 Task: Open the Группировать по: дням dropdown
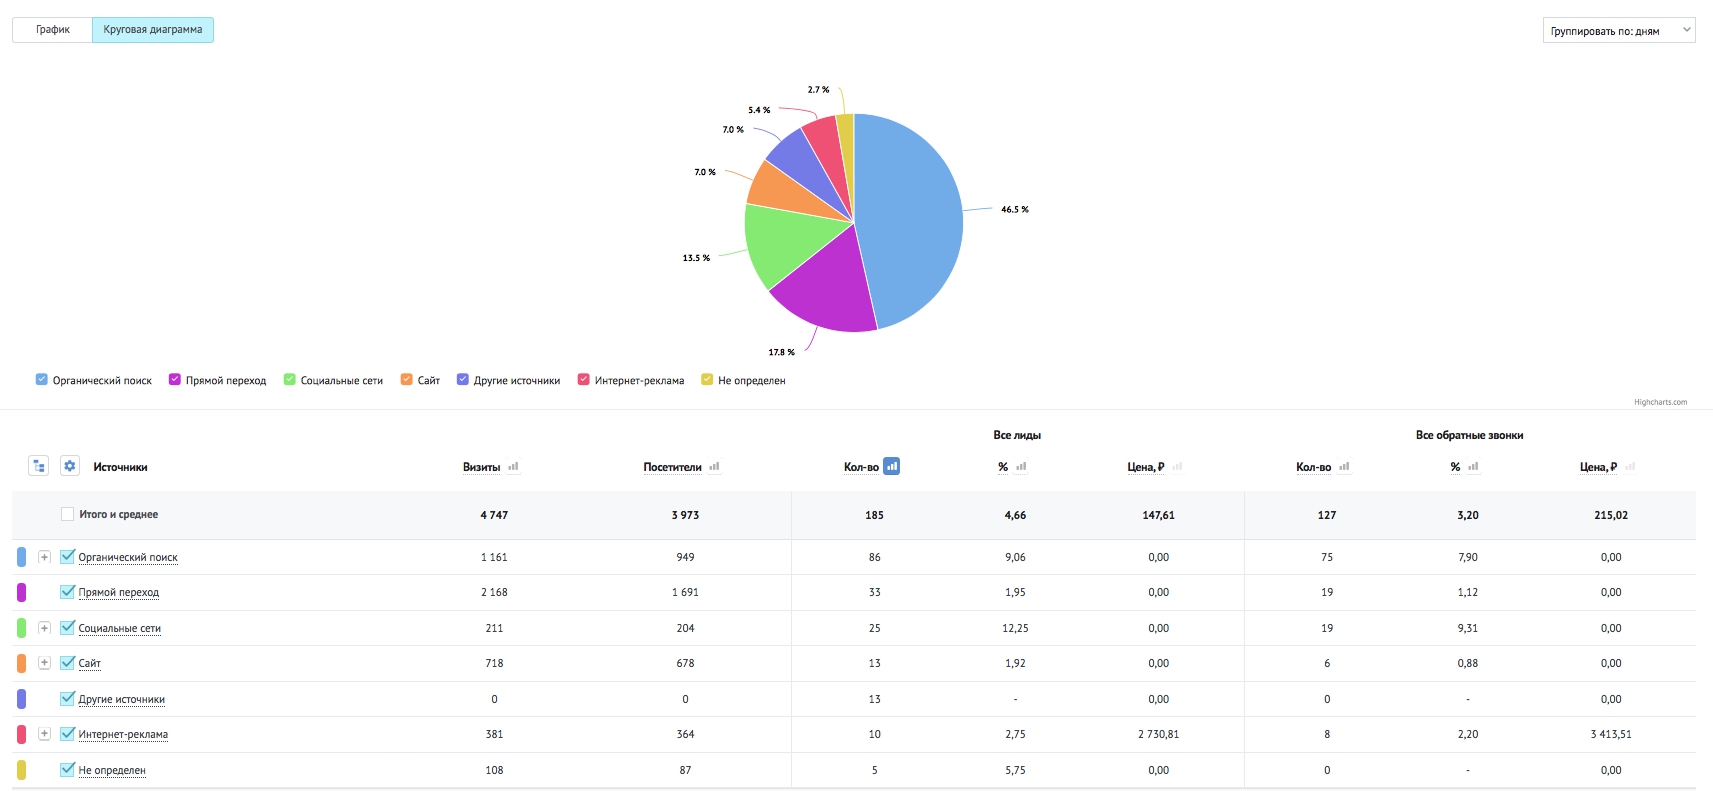1619,30
